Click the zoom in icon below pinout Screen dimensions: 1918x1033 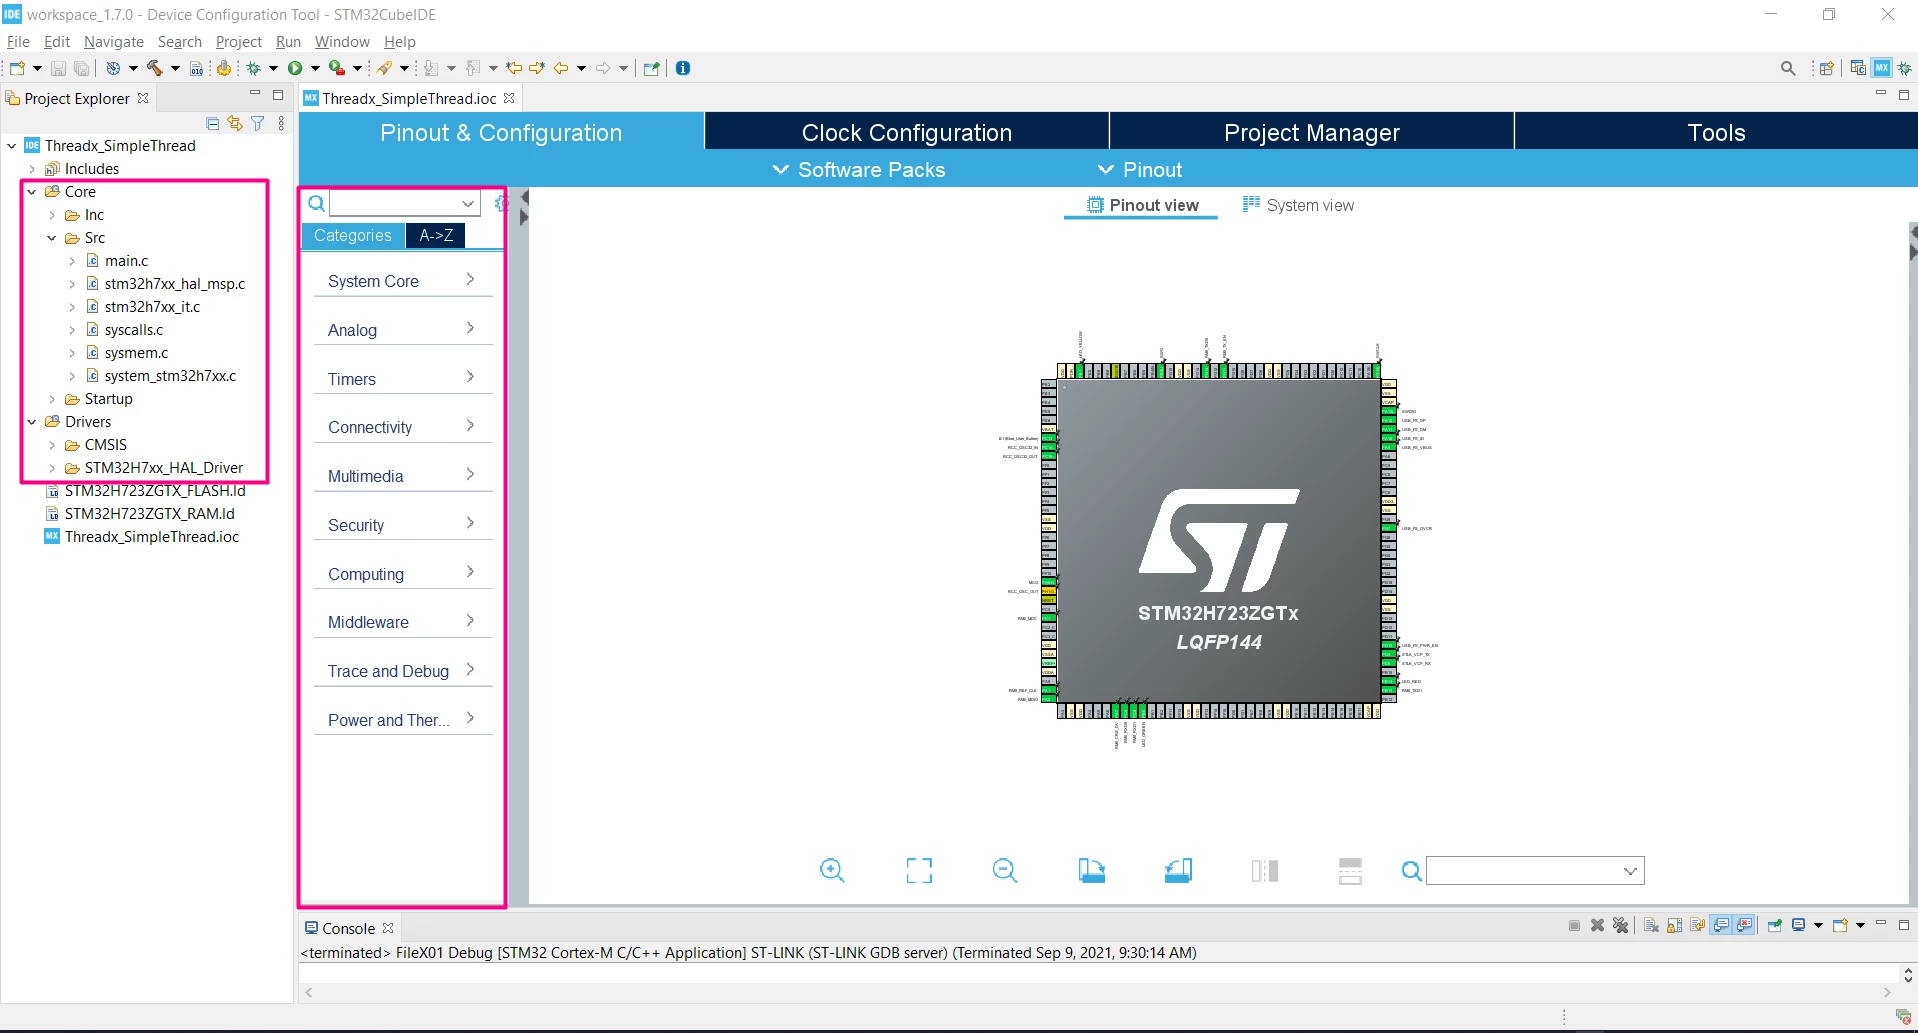832,870
